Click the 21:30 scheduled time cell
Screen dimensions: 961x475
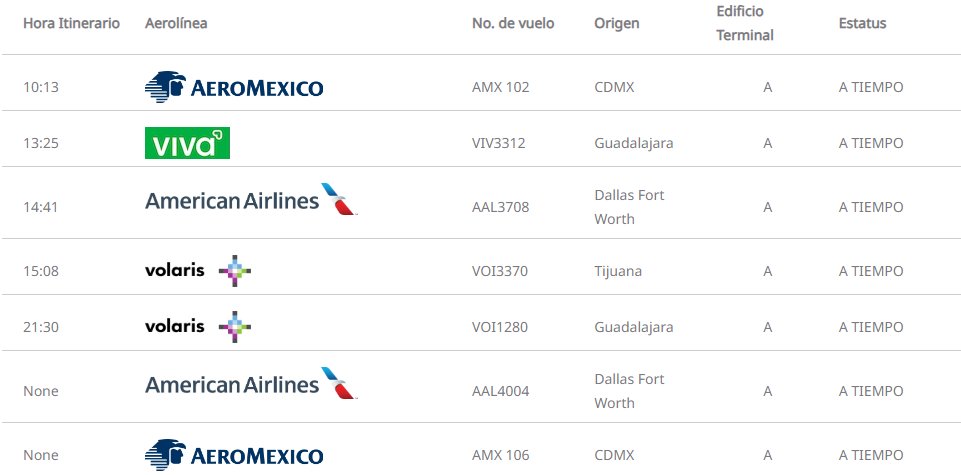[x=41, y=327]
